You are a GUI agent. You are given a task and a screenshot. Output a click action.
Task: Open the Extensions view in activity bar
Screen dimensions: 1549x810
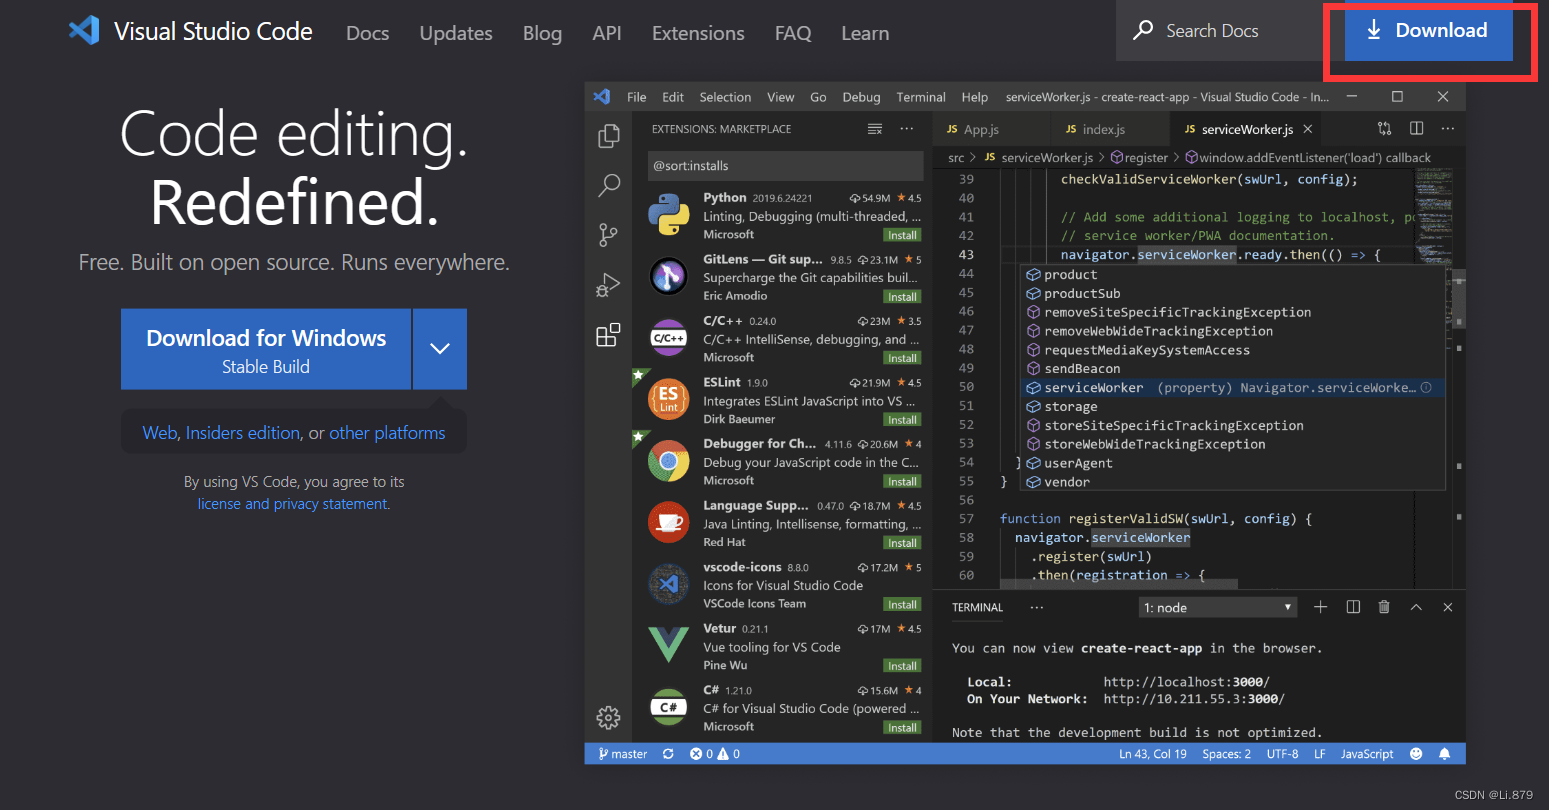pyautogui.click(x=608, y=335)
